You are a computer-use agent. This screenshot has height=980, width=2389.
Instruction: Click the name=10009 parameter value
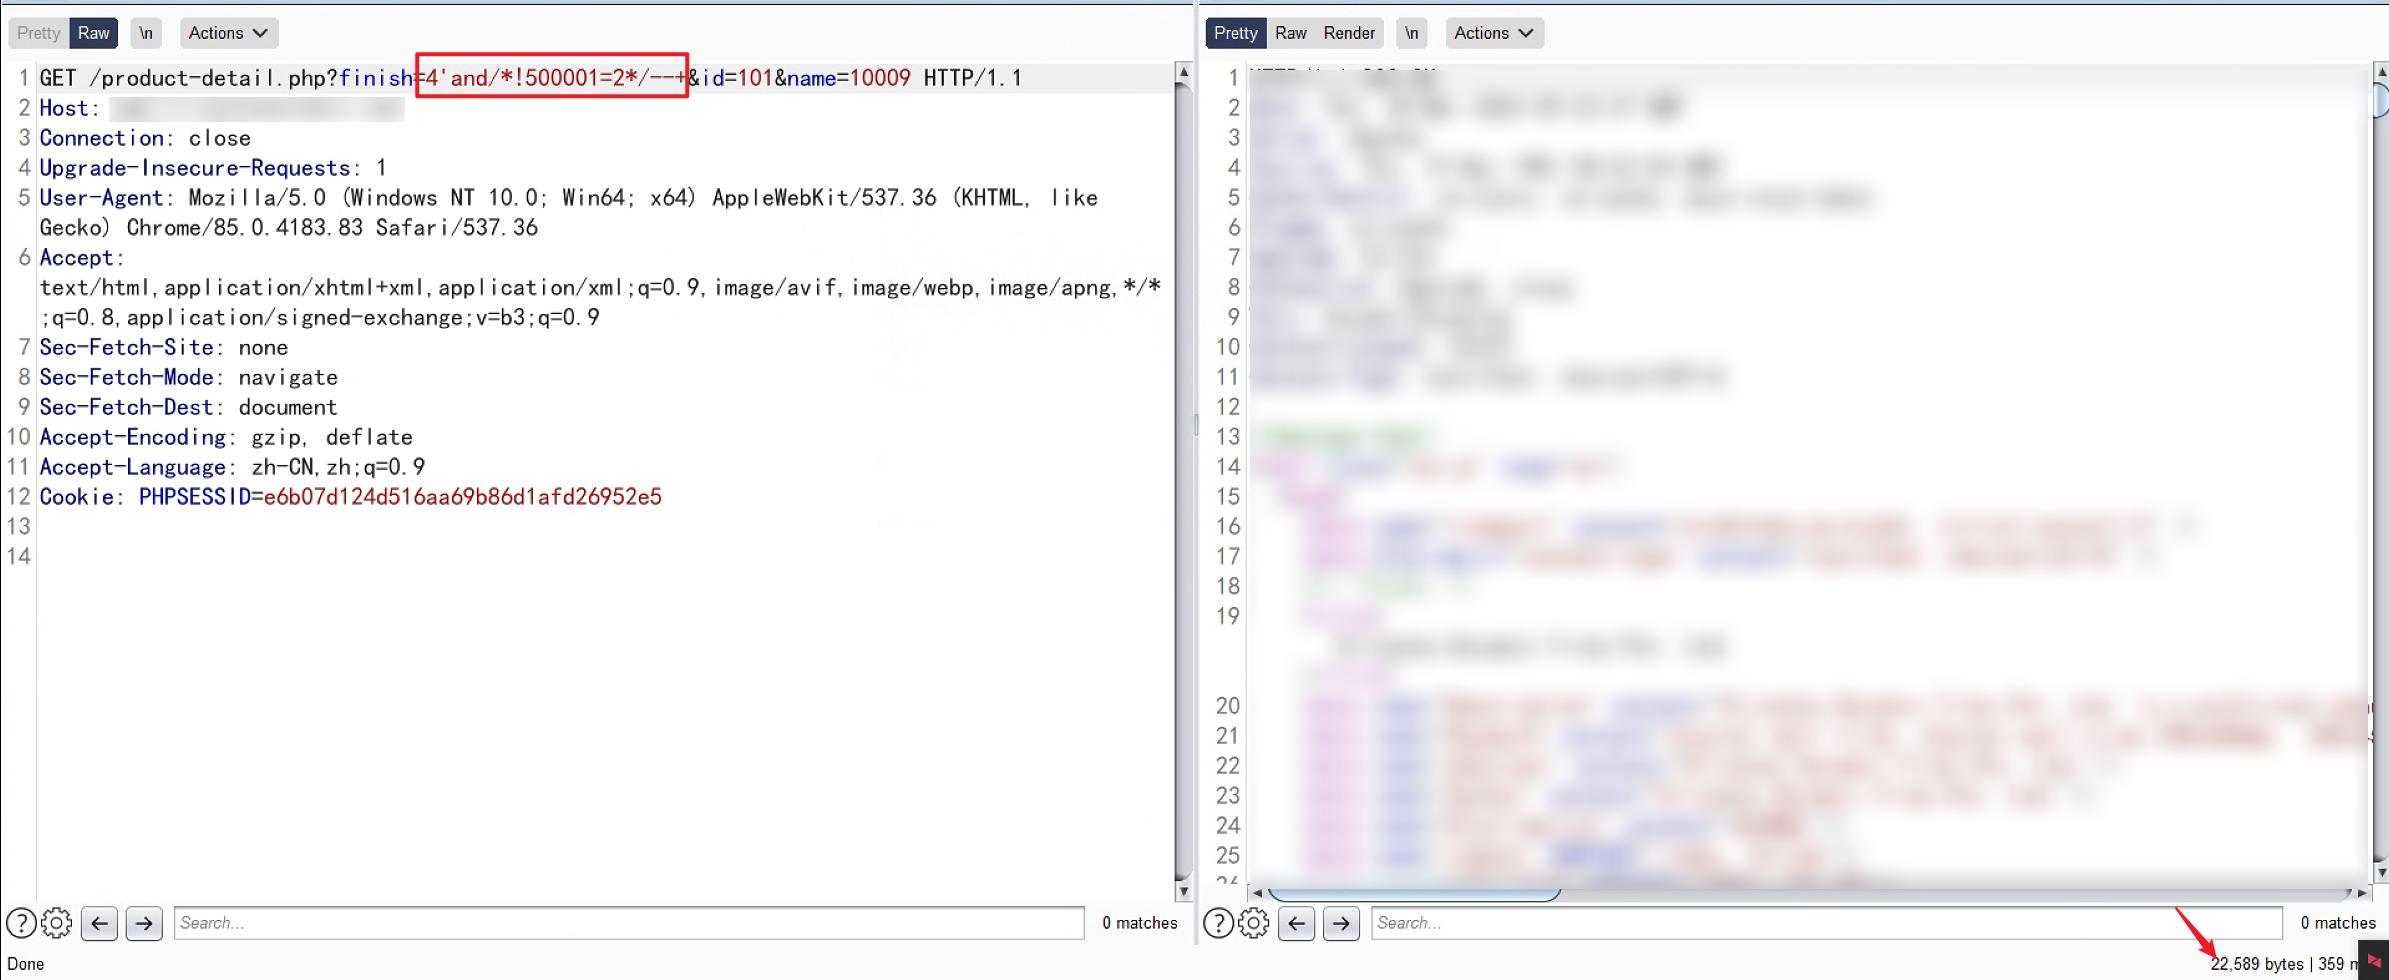point(880,78)
